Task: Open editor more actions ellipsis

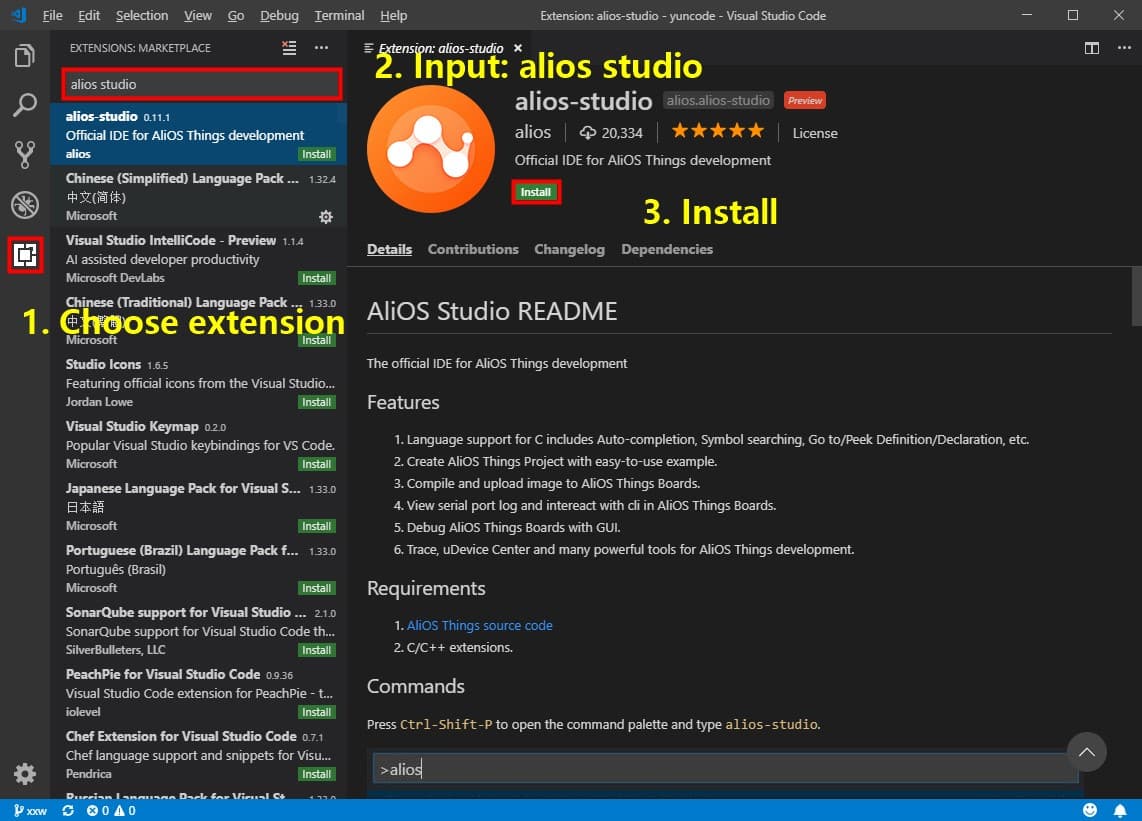Action: pyautogui.click(x=1124, y=48)
